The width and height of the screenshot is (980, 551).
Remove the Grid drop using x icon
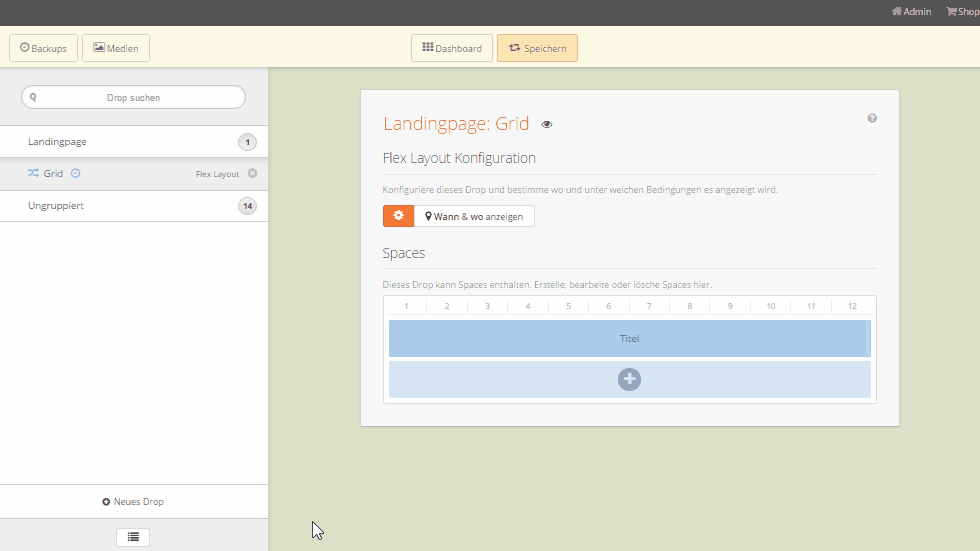point(252,173)
